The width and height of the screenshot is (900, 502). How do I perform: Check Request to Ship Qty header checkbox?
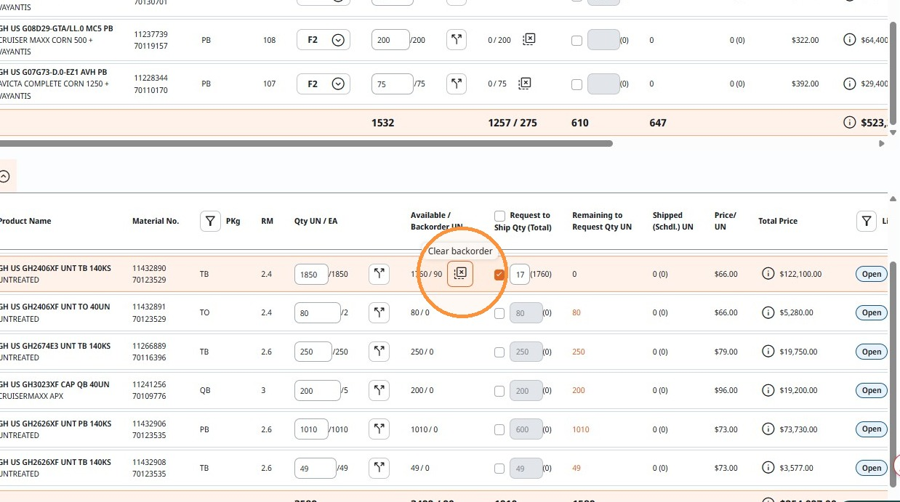[x=499, y=216]
